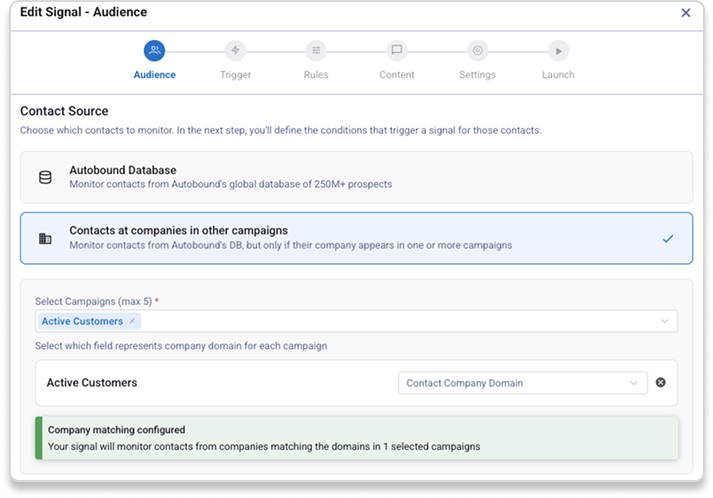The image size is (713, 498).
Task: Click the Audience step icon
Action: click(155, 50)
